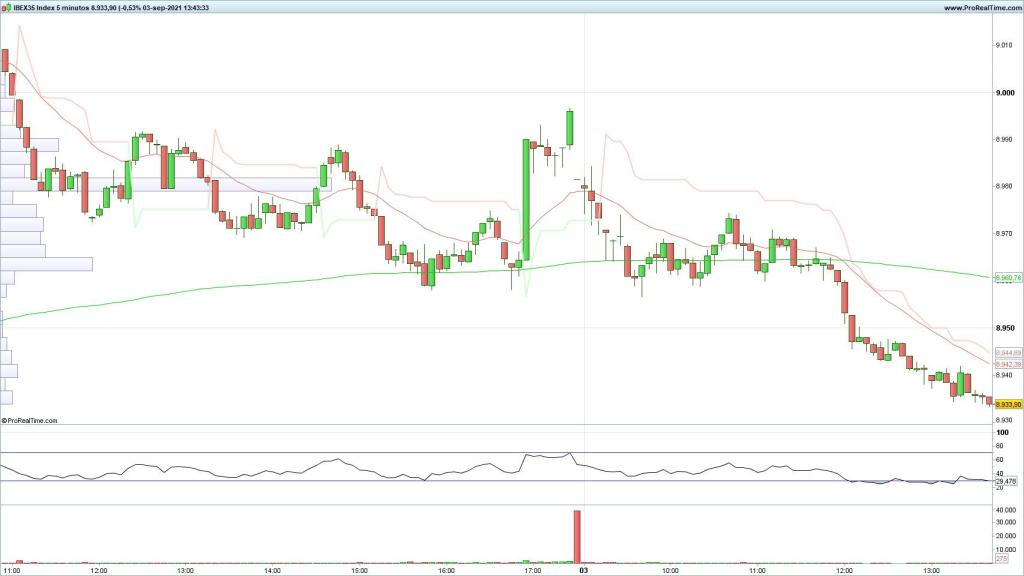The height and width of the screenshot is (576, 1024).
Task: Click the 40.000 level on volume scale
Action: (1006, 511)
